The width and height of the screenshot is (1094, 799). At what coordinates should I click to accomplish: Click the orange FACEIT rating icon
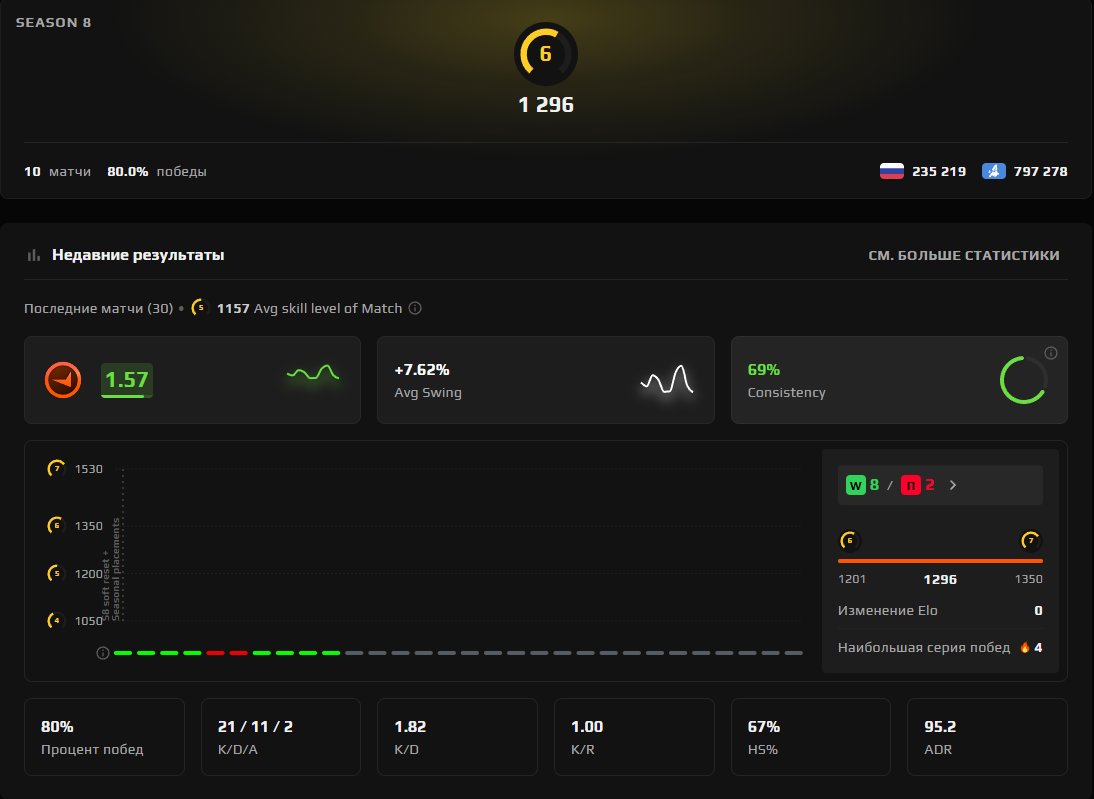click(x=63, y=380)
